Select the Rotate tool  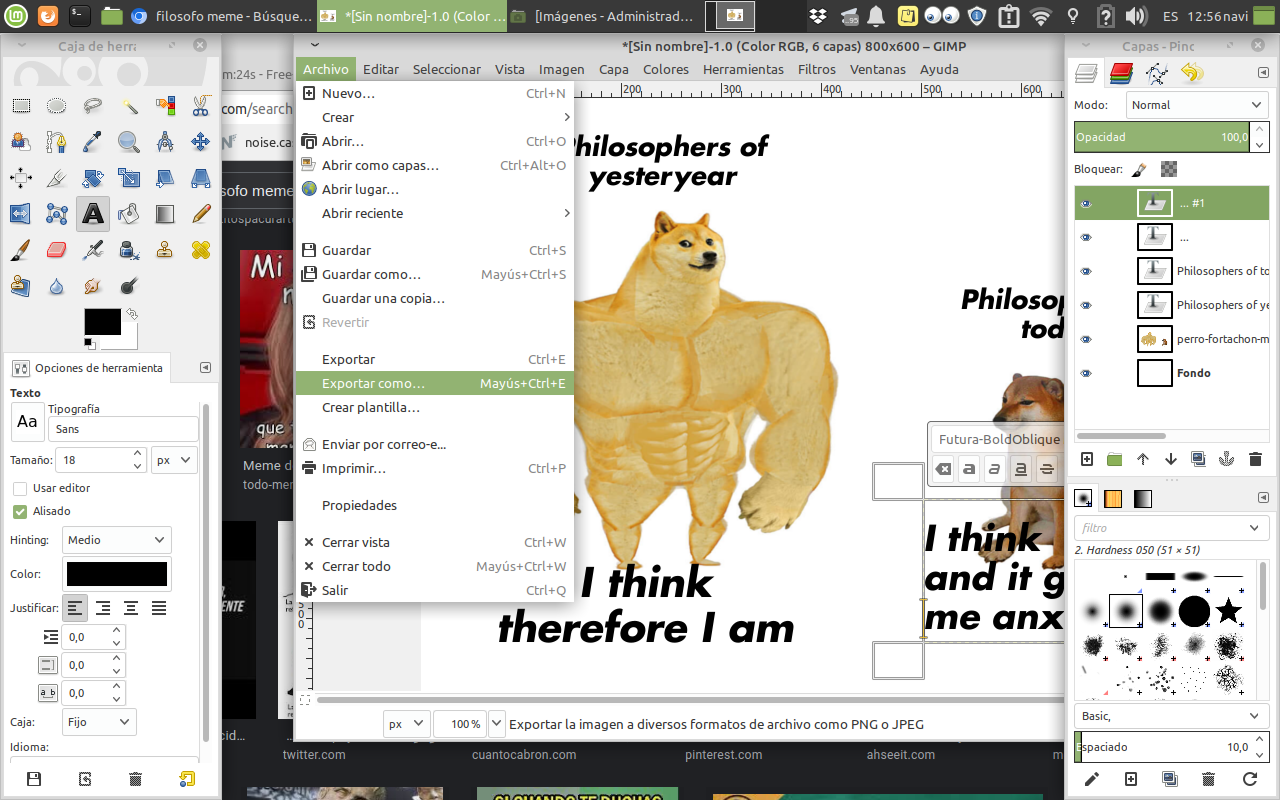tap(93, 178)
